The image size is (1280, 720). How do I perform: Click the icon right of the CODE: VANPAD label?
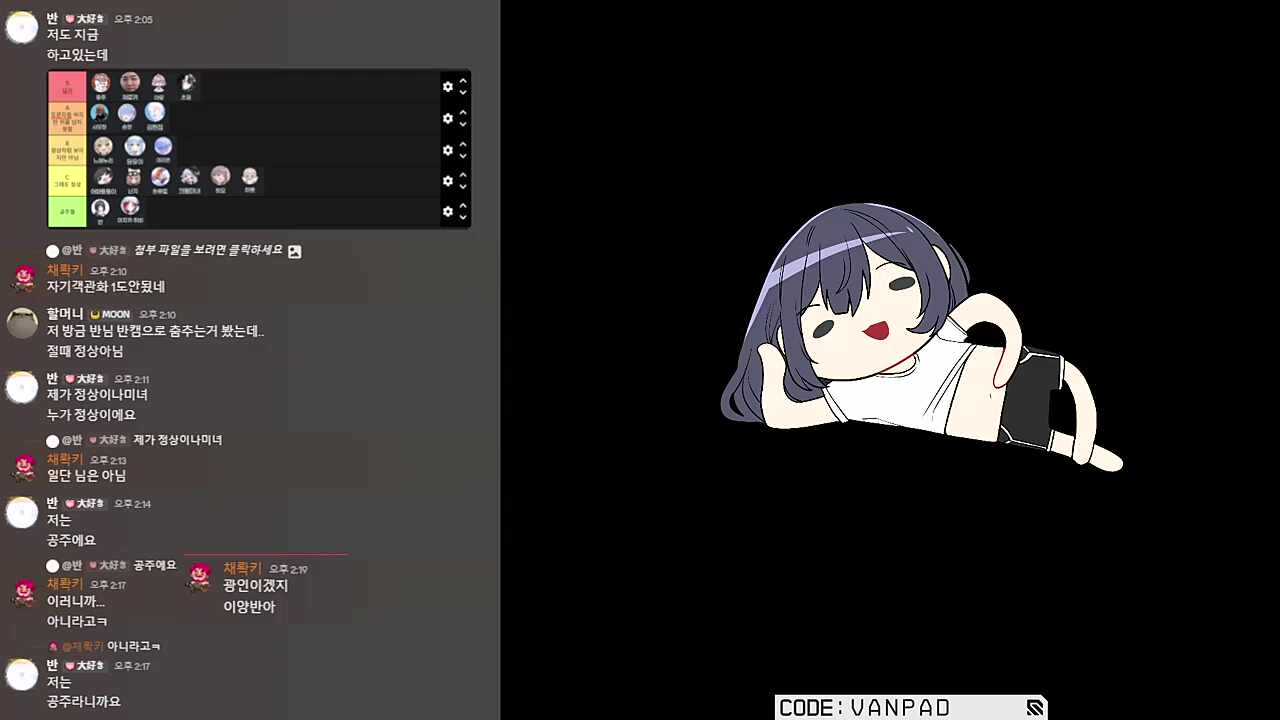[x=1034, y=708]
